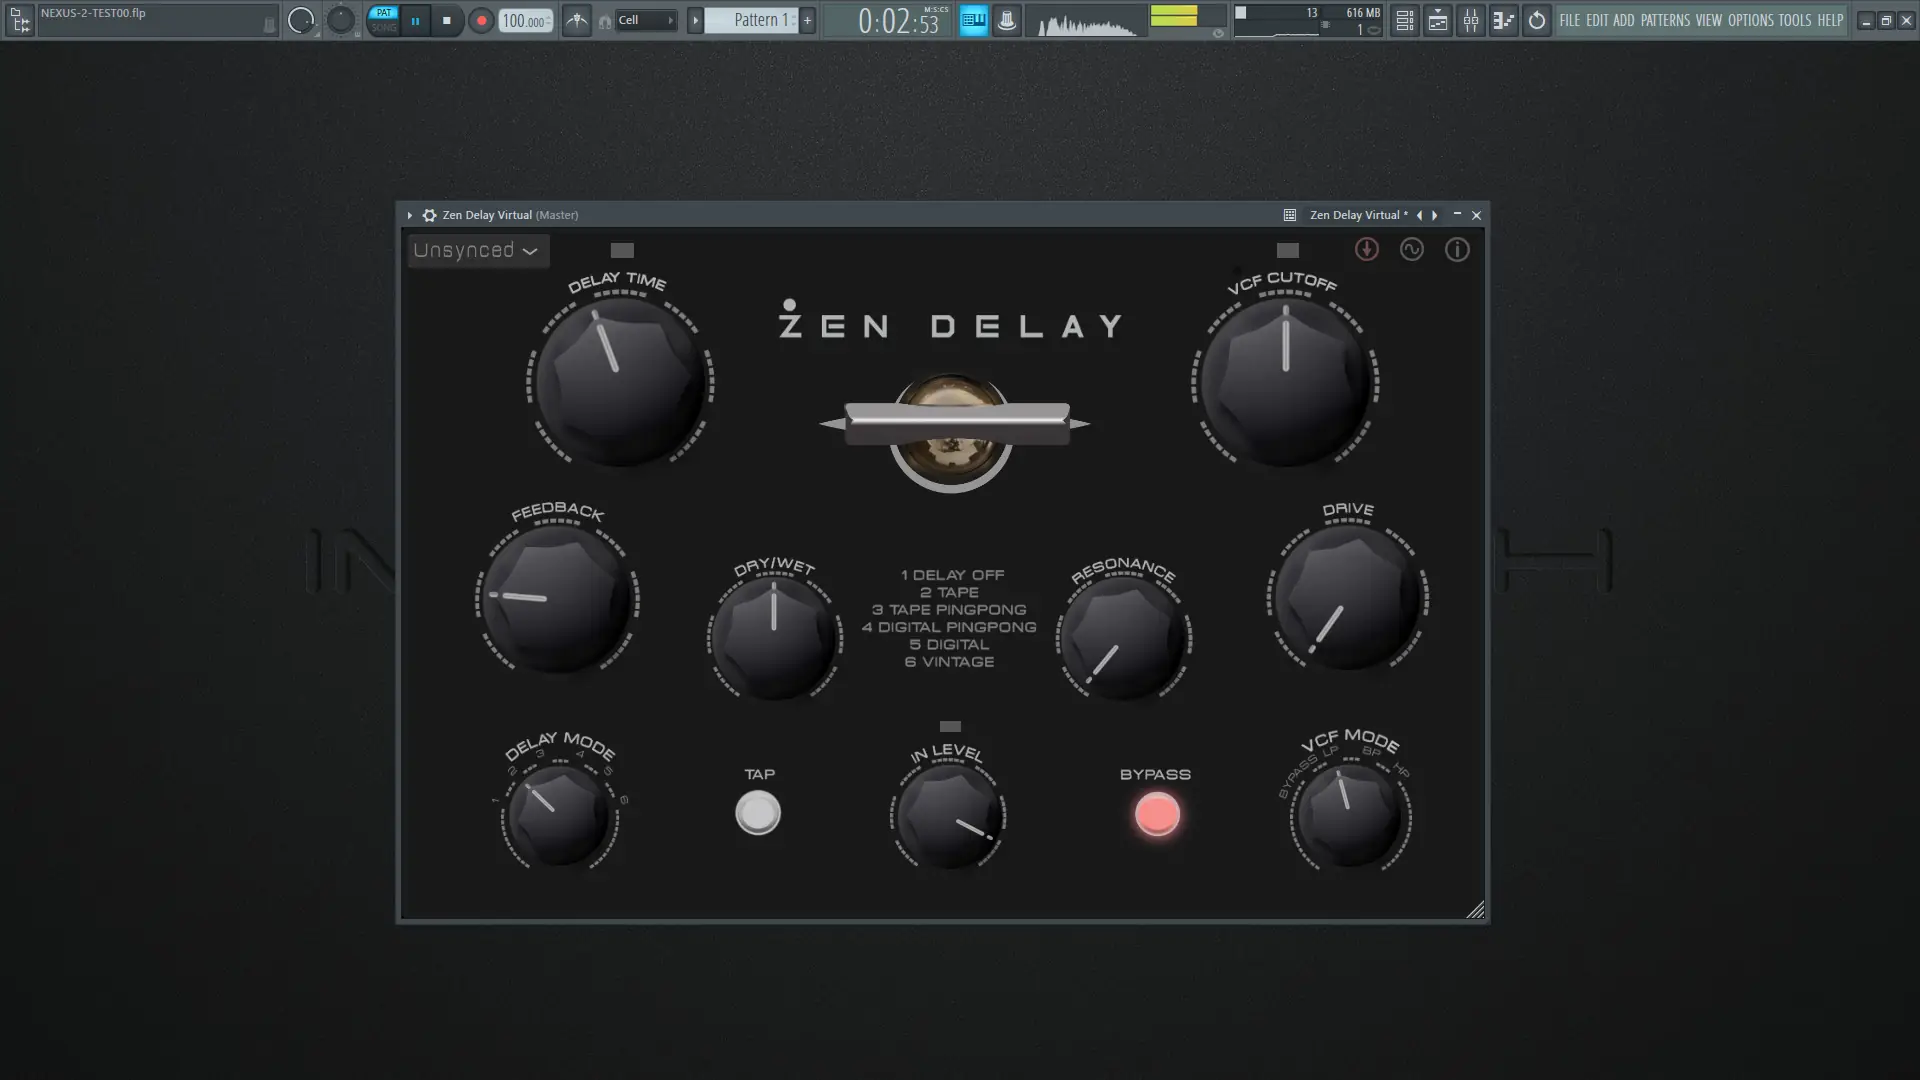Pause playback with the pause button

tap(415, 20)
